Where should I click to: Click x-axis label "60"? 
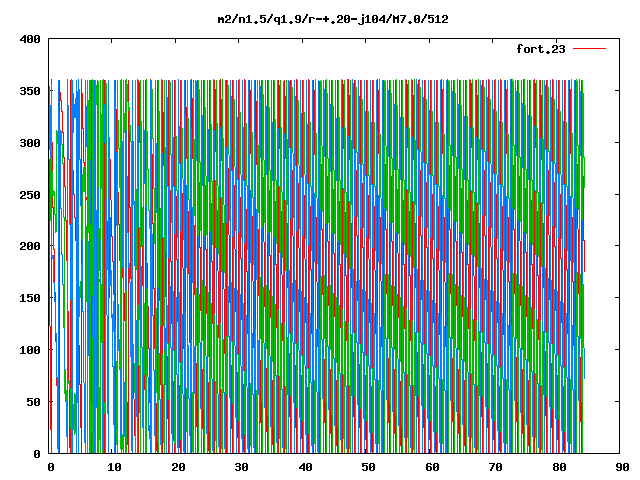point(432,467)
